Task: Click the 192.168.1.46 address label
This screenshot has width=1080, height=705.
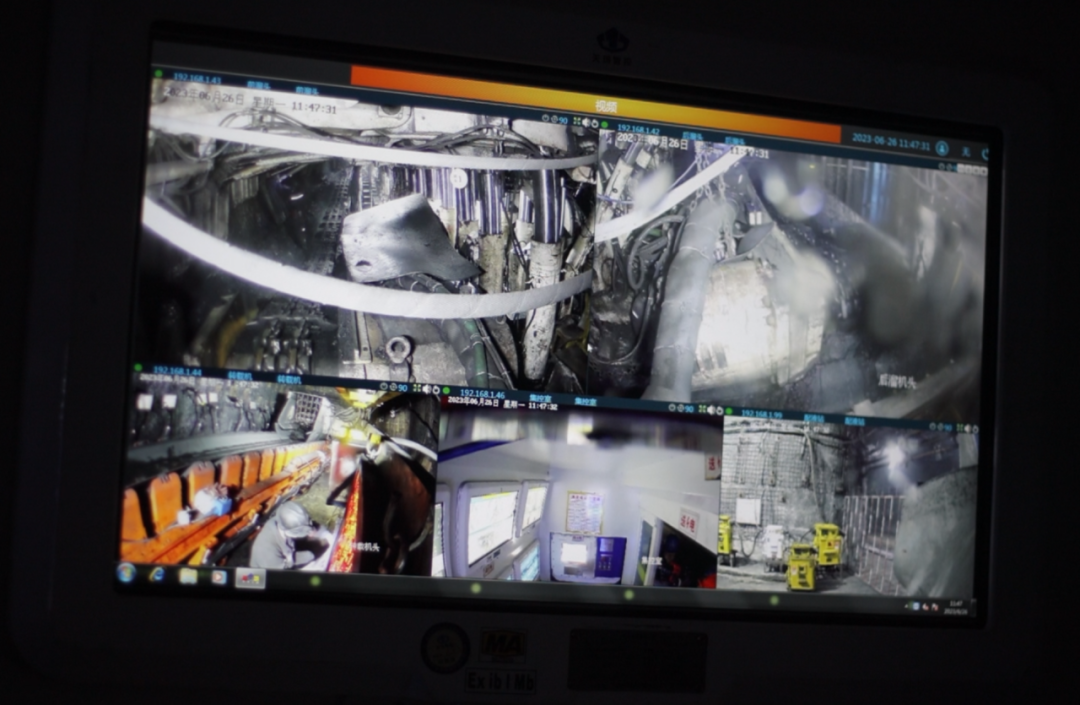Action: coord(483,394)
